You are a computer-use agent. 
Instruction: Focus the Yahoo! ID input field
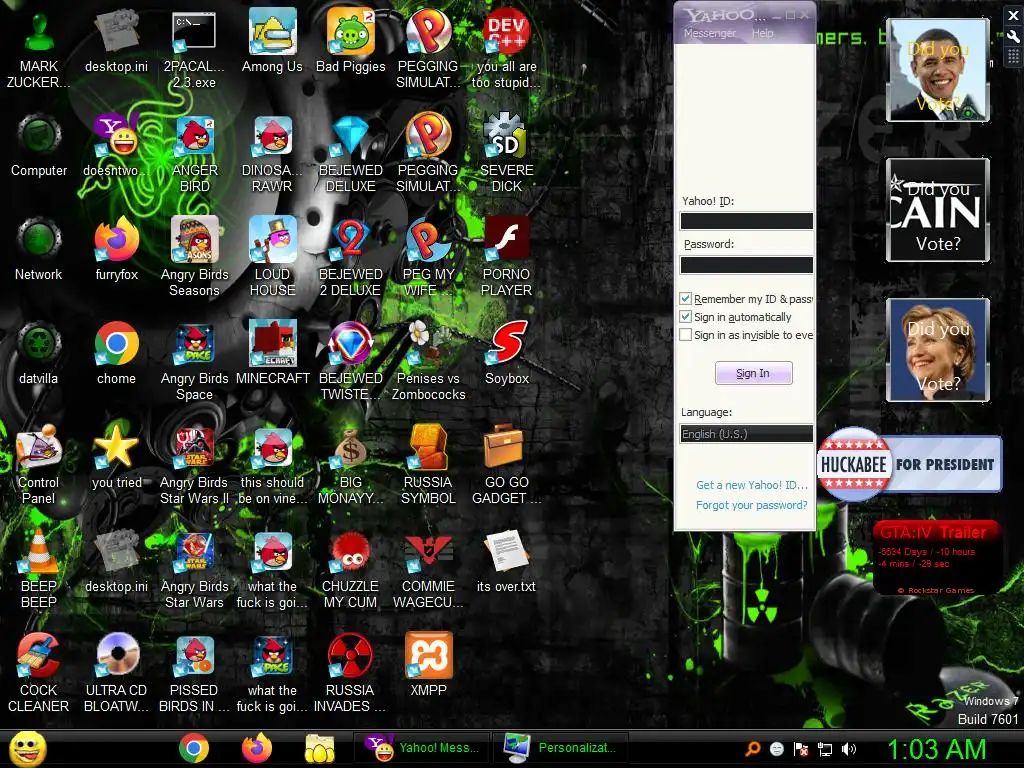pos(746,221)
